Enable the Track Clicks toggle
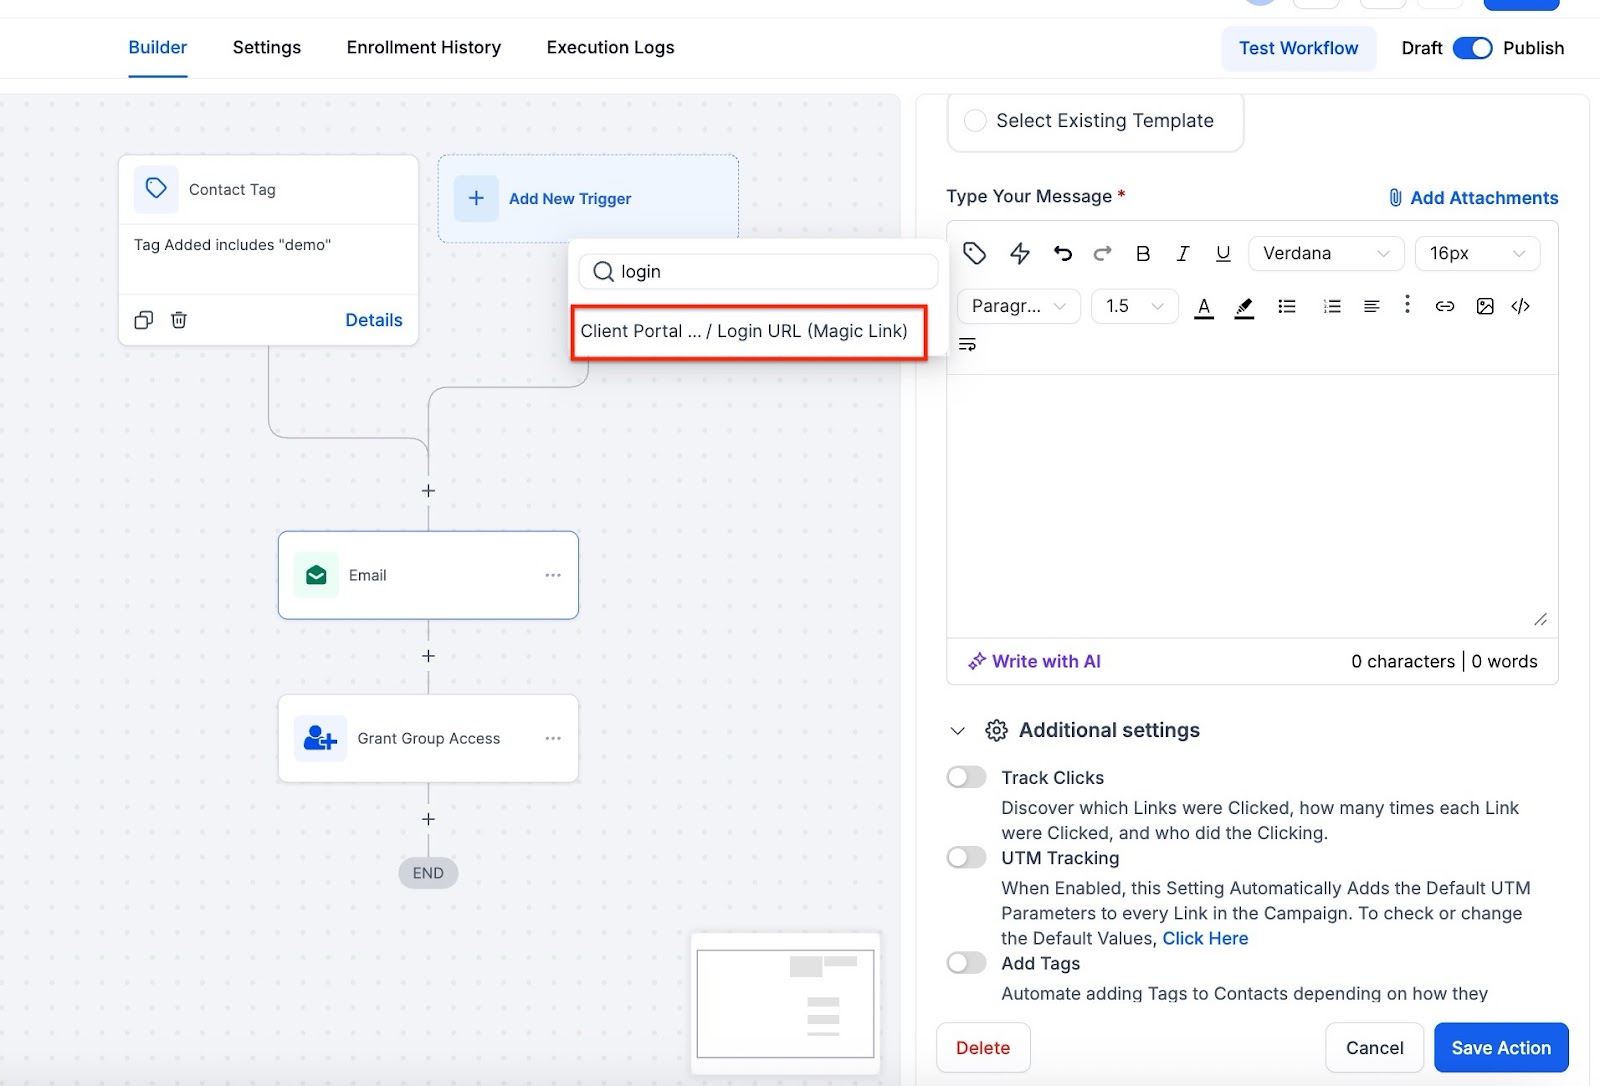The image size is (1600, 1086). coord(966,777)
